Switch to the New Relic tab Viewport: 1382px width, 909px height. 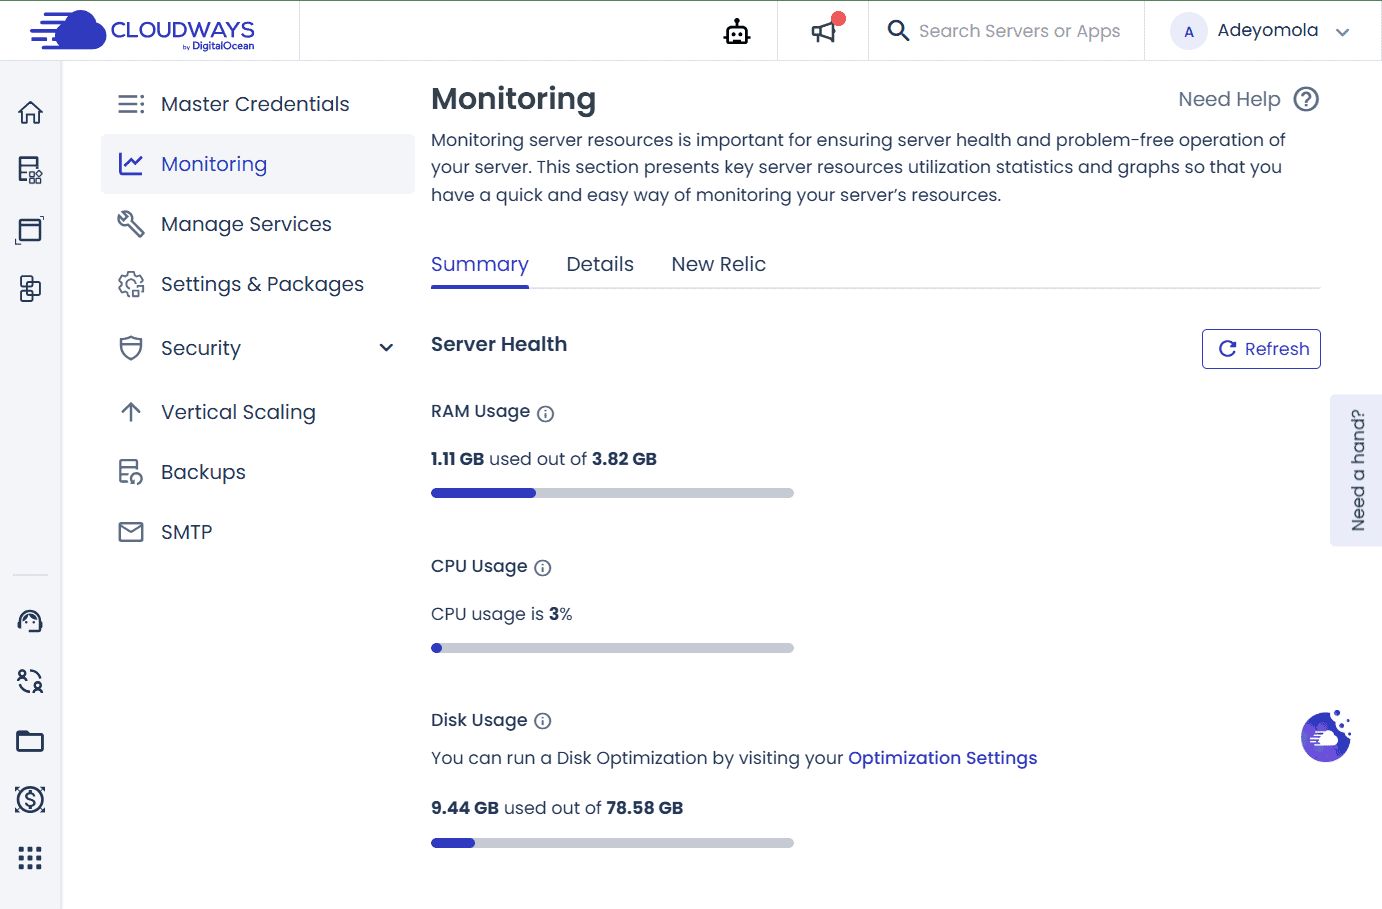point(719,264)
